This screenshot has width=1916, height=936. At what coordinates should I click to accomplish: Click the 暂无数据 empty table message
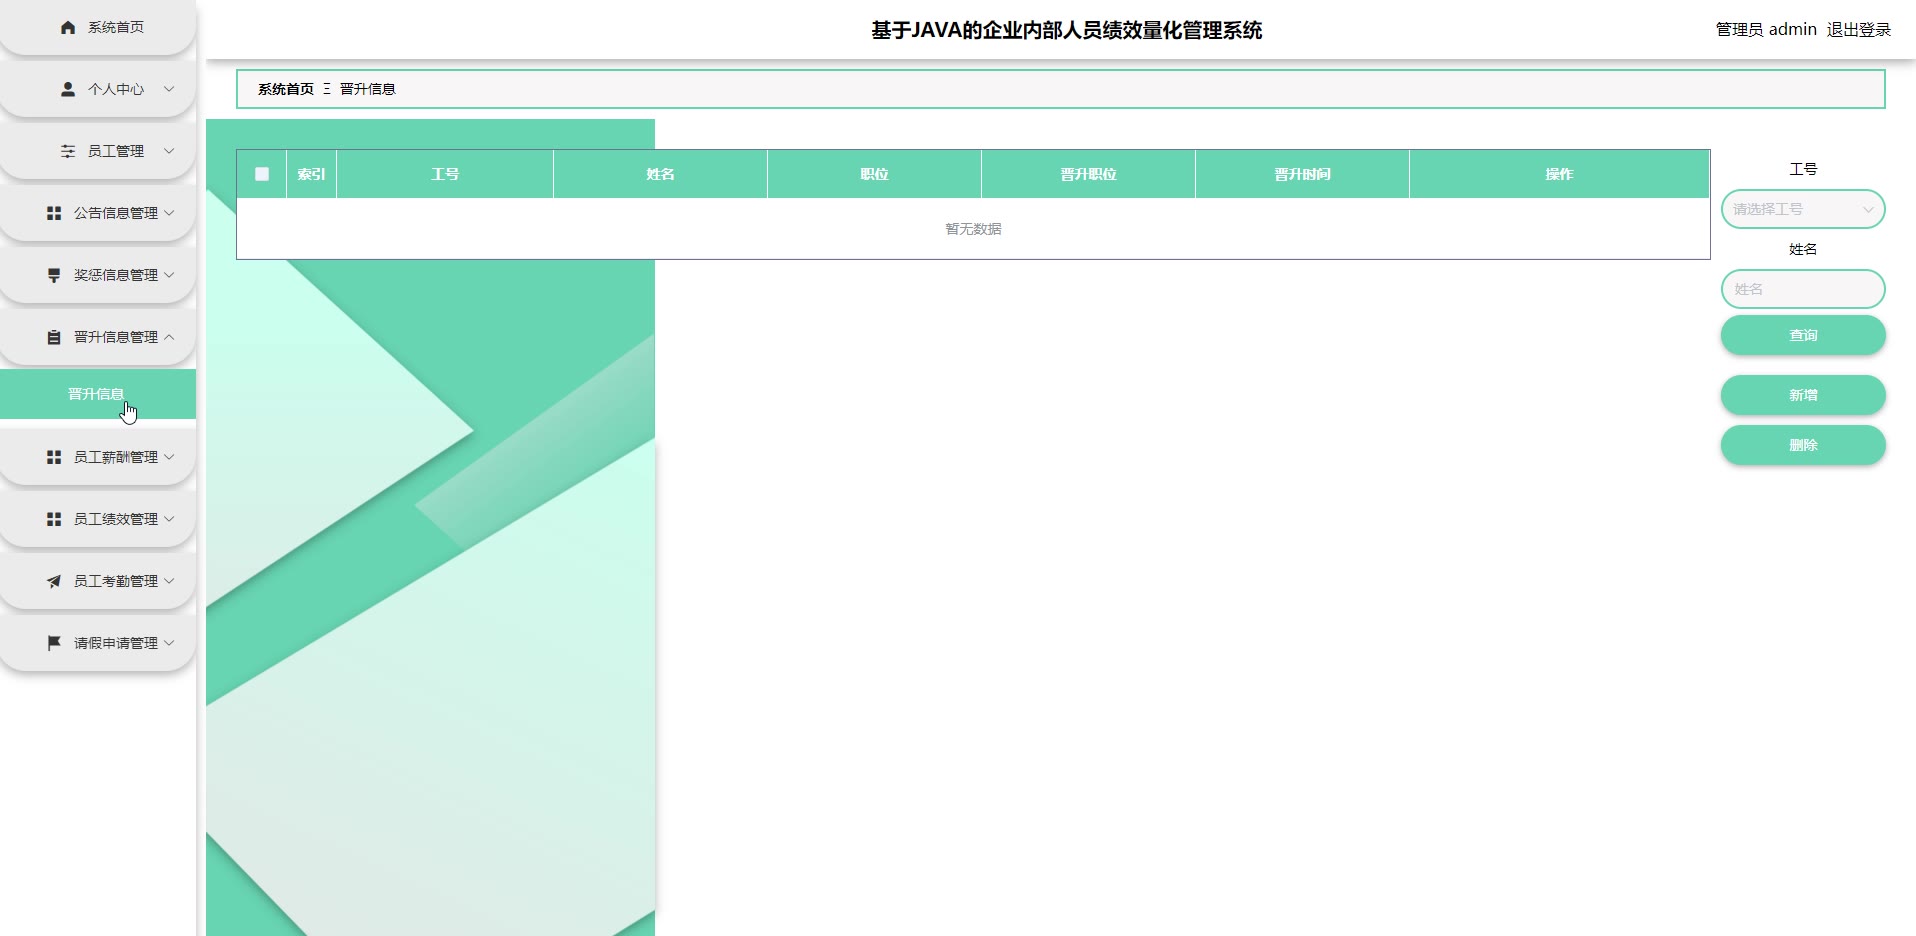coord(973,229)
